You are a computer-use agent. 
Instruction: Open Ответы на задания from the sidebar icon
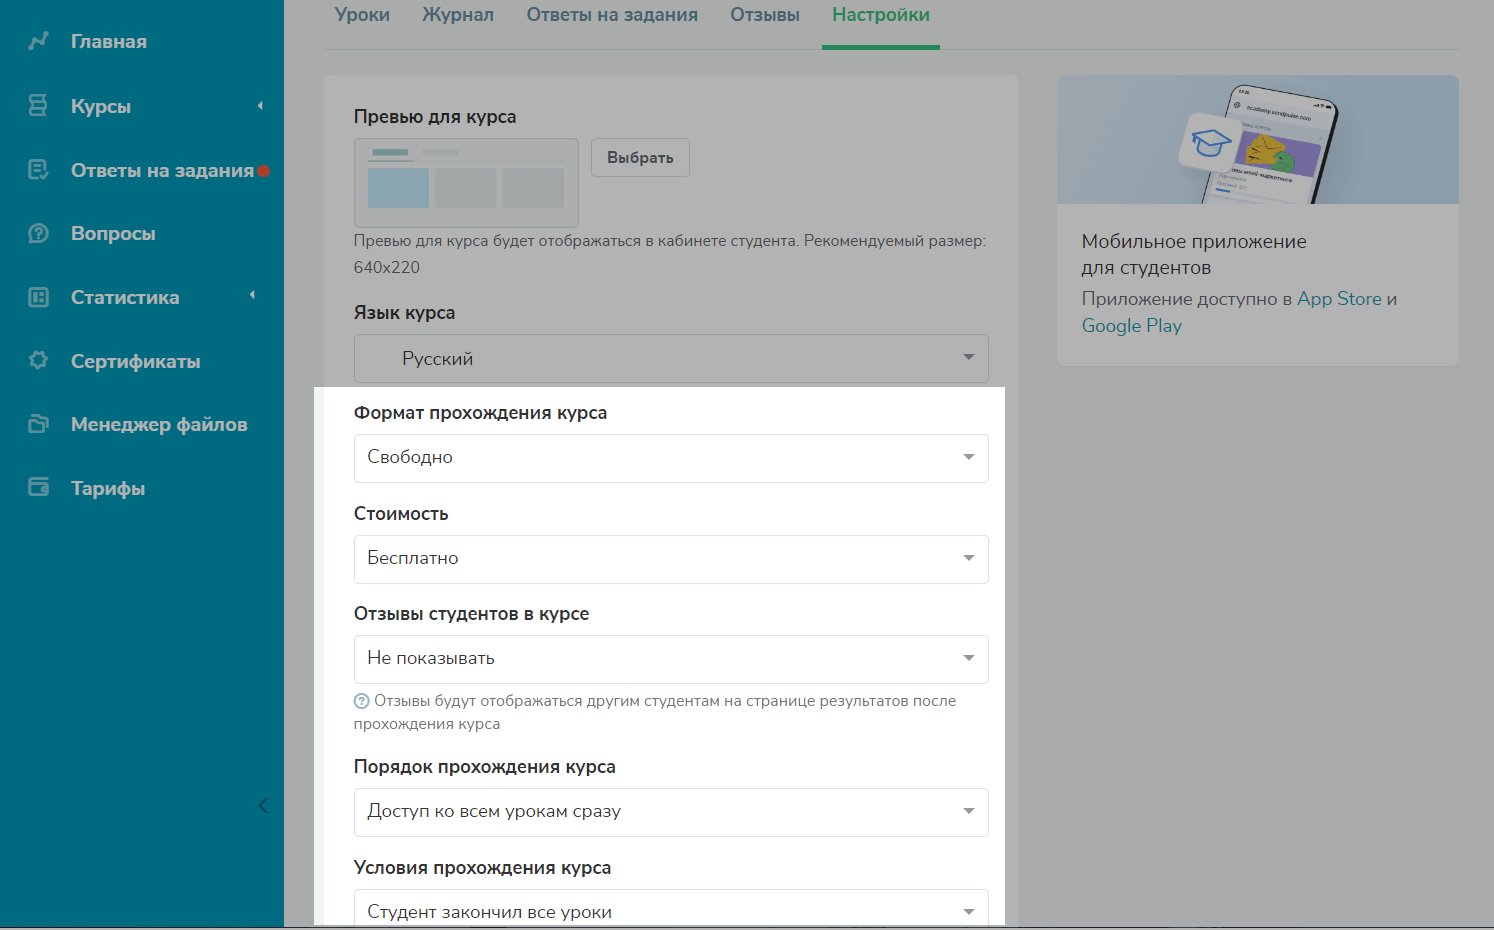tap(38, 170)
